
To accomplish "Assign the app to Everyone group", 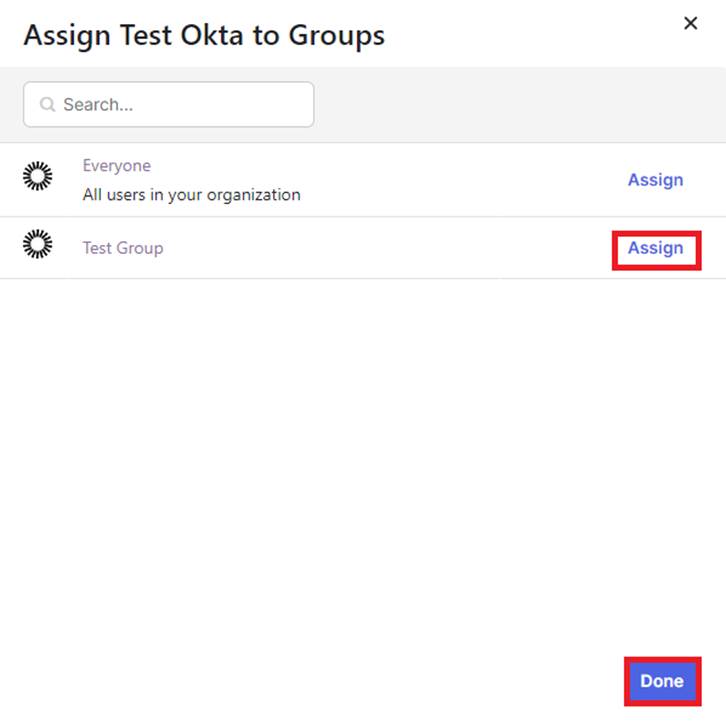I will [x=655, y=180].
